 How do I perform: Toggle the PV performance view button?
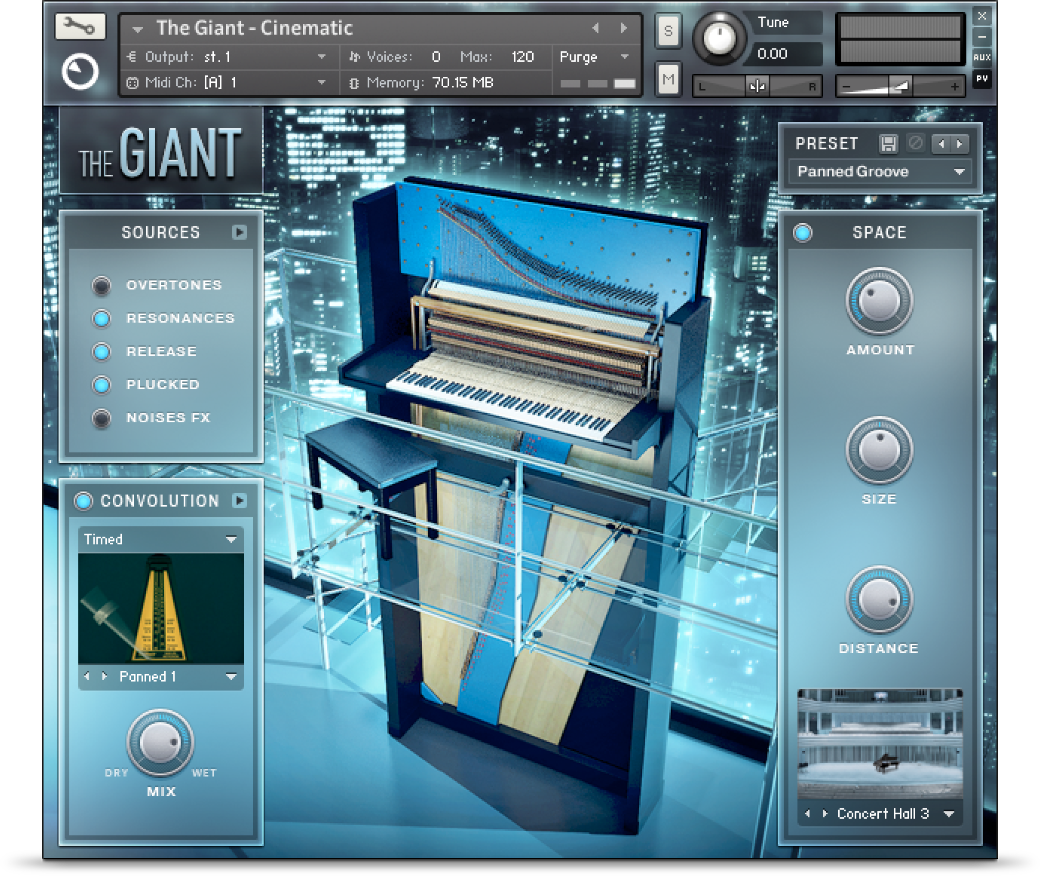click(x=982, y=79)
